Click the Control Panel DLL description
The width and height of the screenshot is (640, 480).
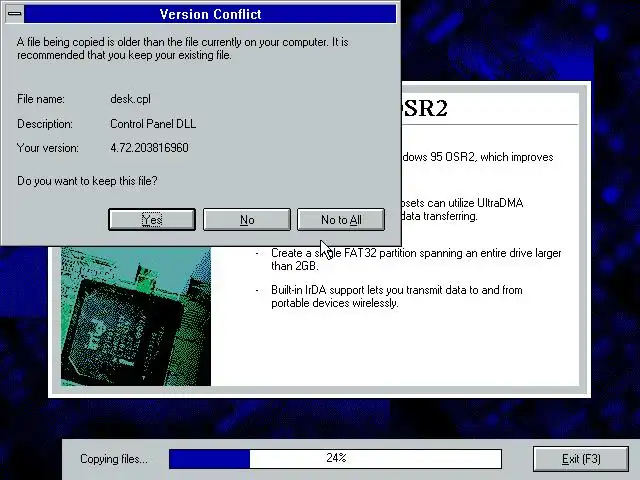[153, 124]
